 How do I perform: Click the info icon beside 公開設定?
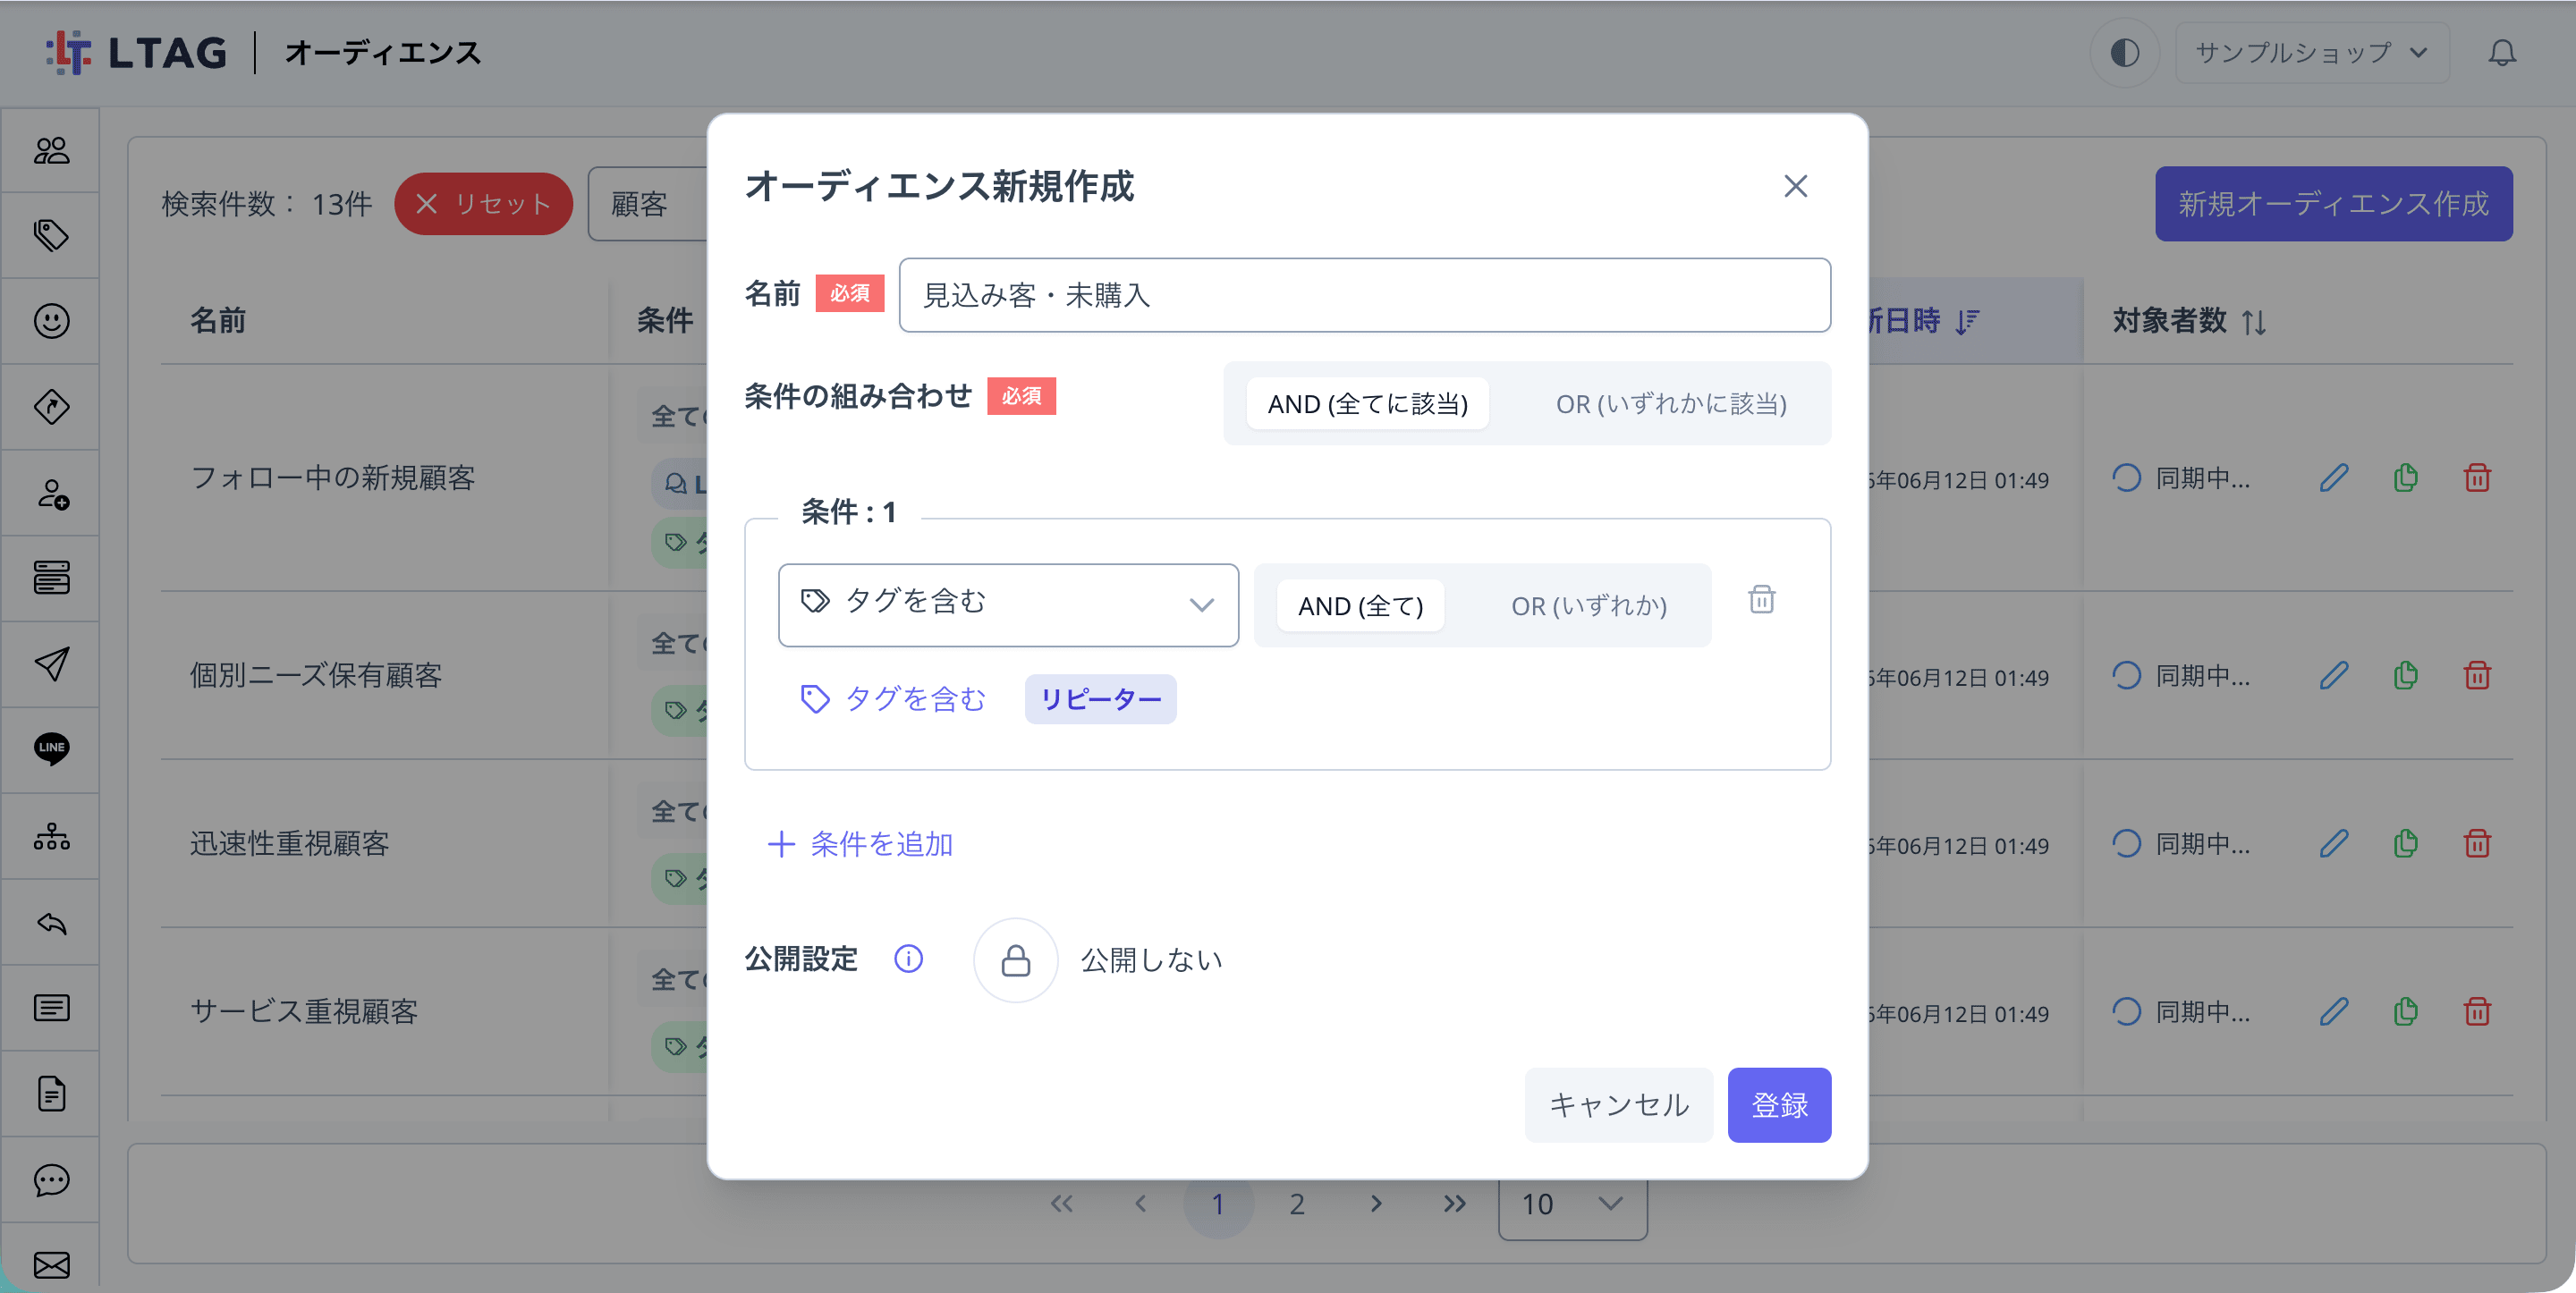click(908, 959)
